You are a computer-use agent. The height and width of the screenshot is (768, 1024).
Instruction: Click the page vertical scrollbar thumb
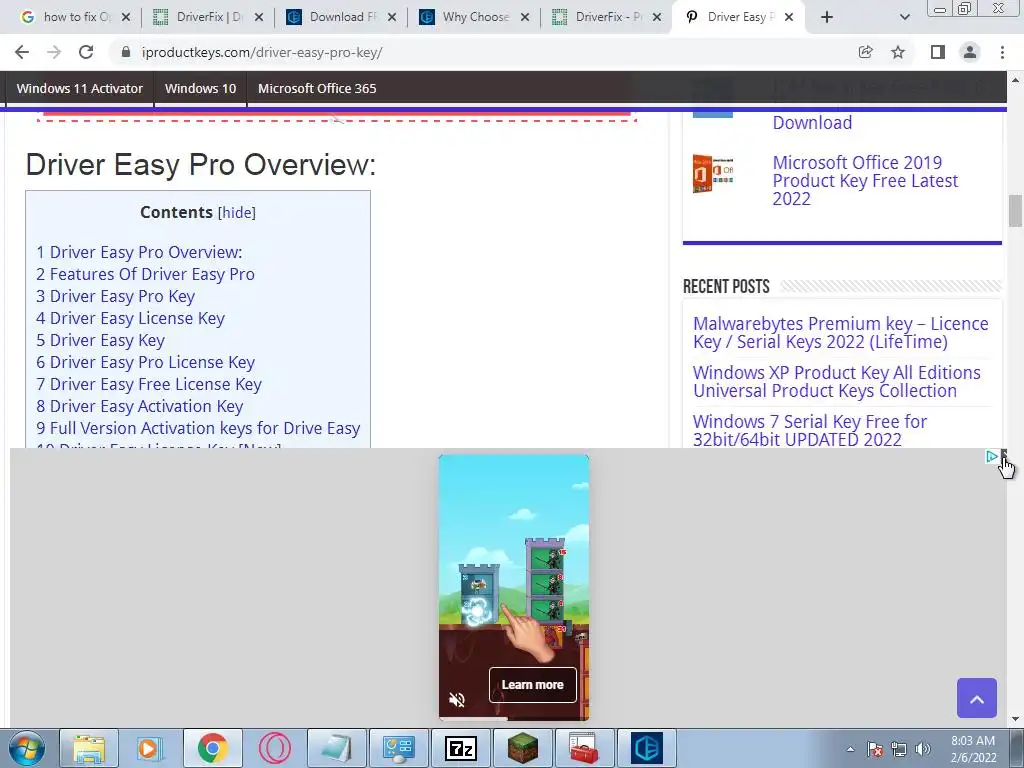point(1015,211)
